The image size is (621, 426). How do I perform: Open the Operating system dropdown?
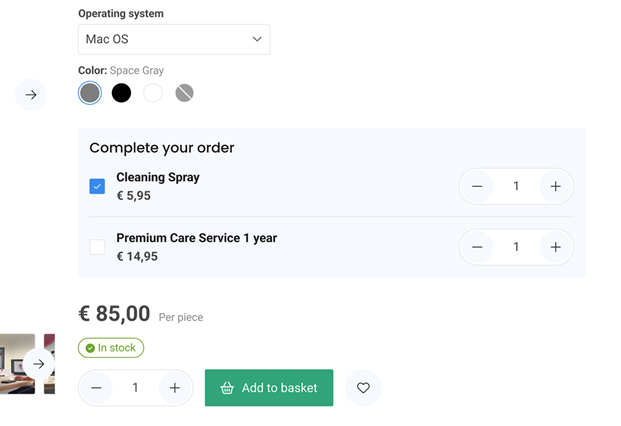174,39
